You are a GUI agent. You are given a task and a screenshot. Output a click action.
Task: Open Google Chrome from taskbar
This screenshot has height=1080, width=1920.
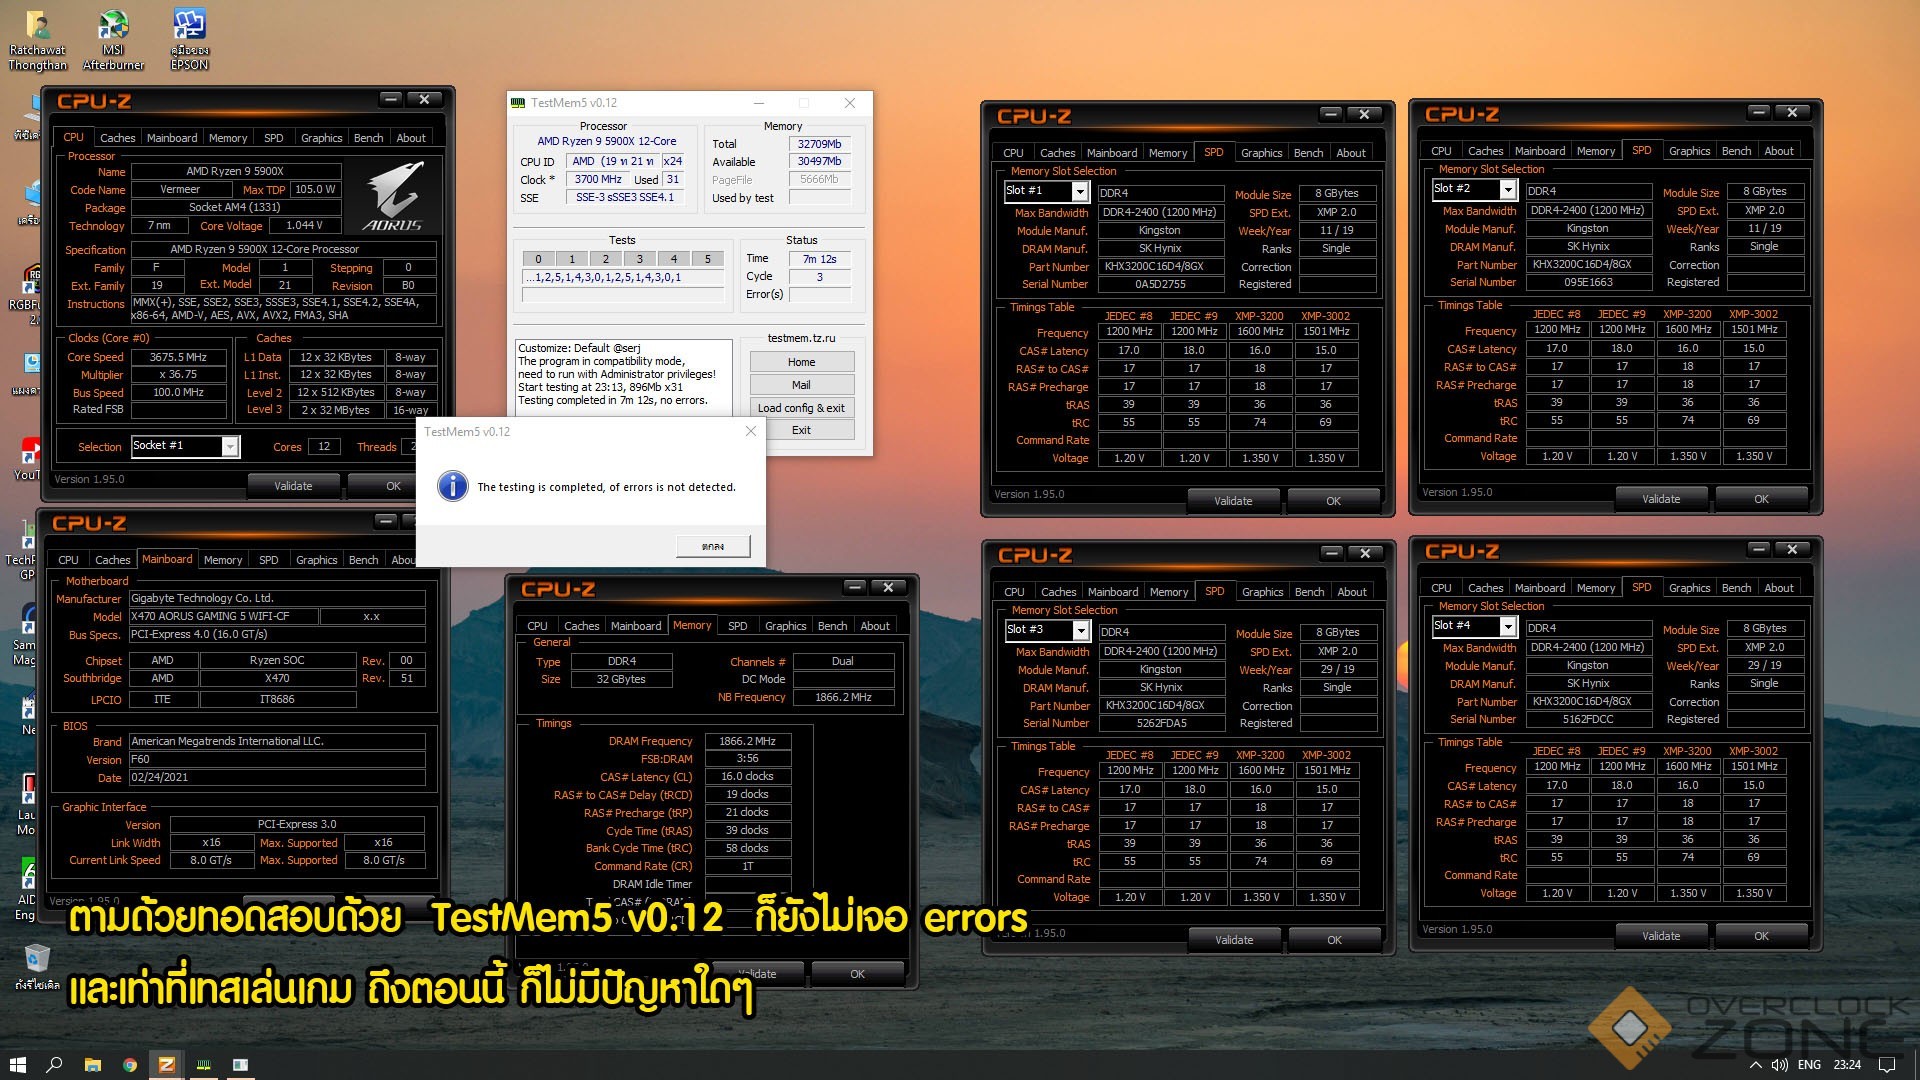pyautogui.click(x=130, y=1065)
